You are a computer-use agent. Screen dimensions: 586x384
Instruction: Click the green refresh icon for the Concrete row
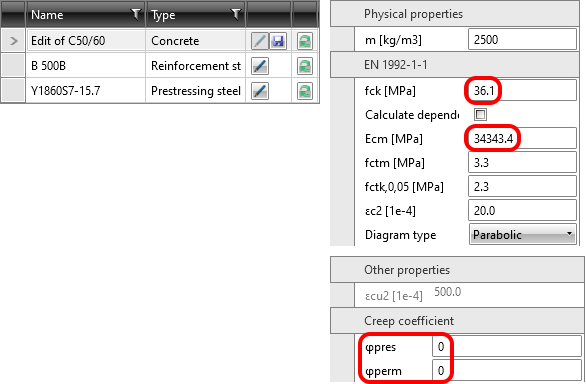click(305, 41)
